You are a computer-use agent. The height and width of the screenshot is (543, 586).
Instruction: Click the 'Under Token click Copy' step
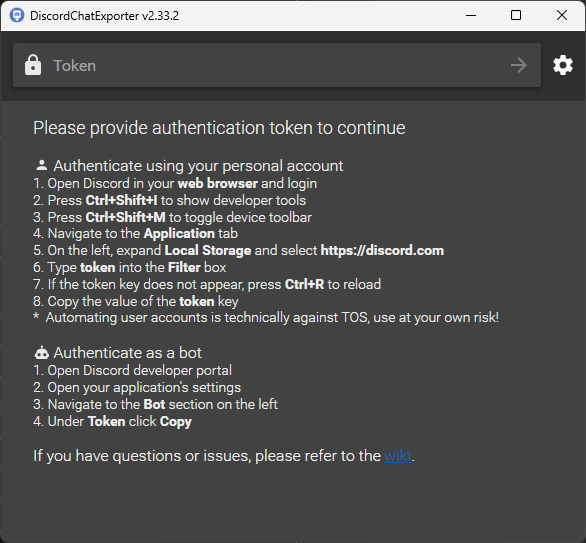(x=112, y=422)
